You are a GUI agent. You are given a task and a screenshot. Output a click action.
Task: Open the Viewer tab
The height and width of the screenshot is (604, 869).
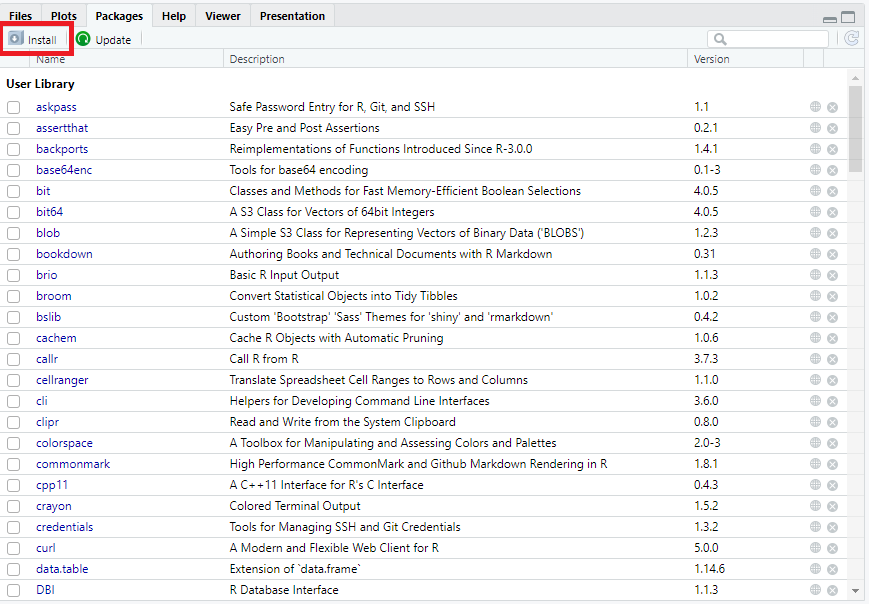point(222,16)
